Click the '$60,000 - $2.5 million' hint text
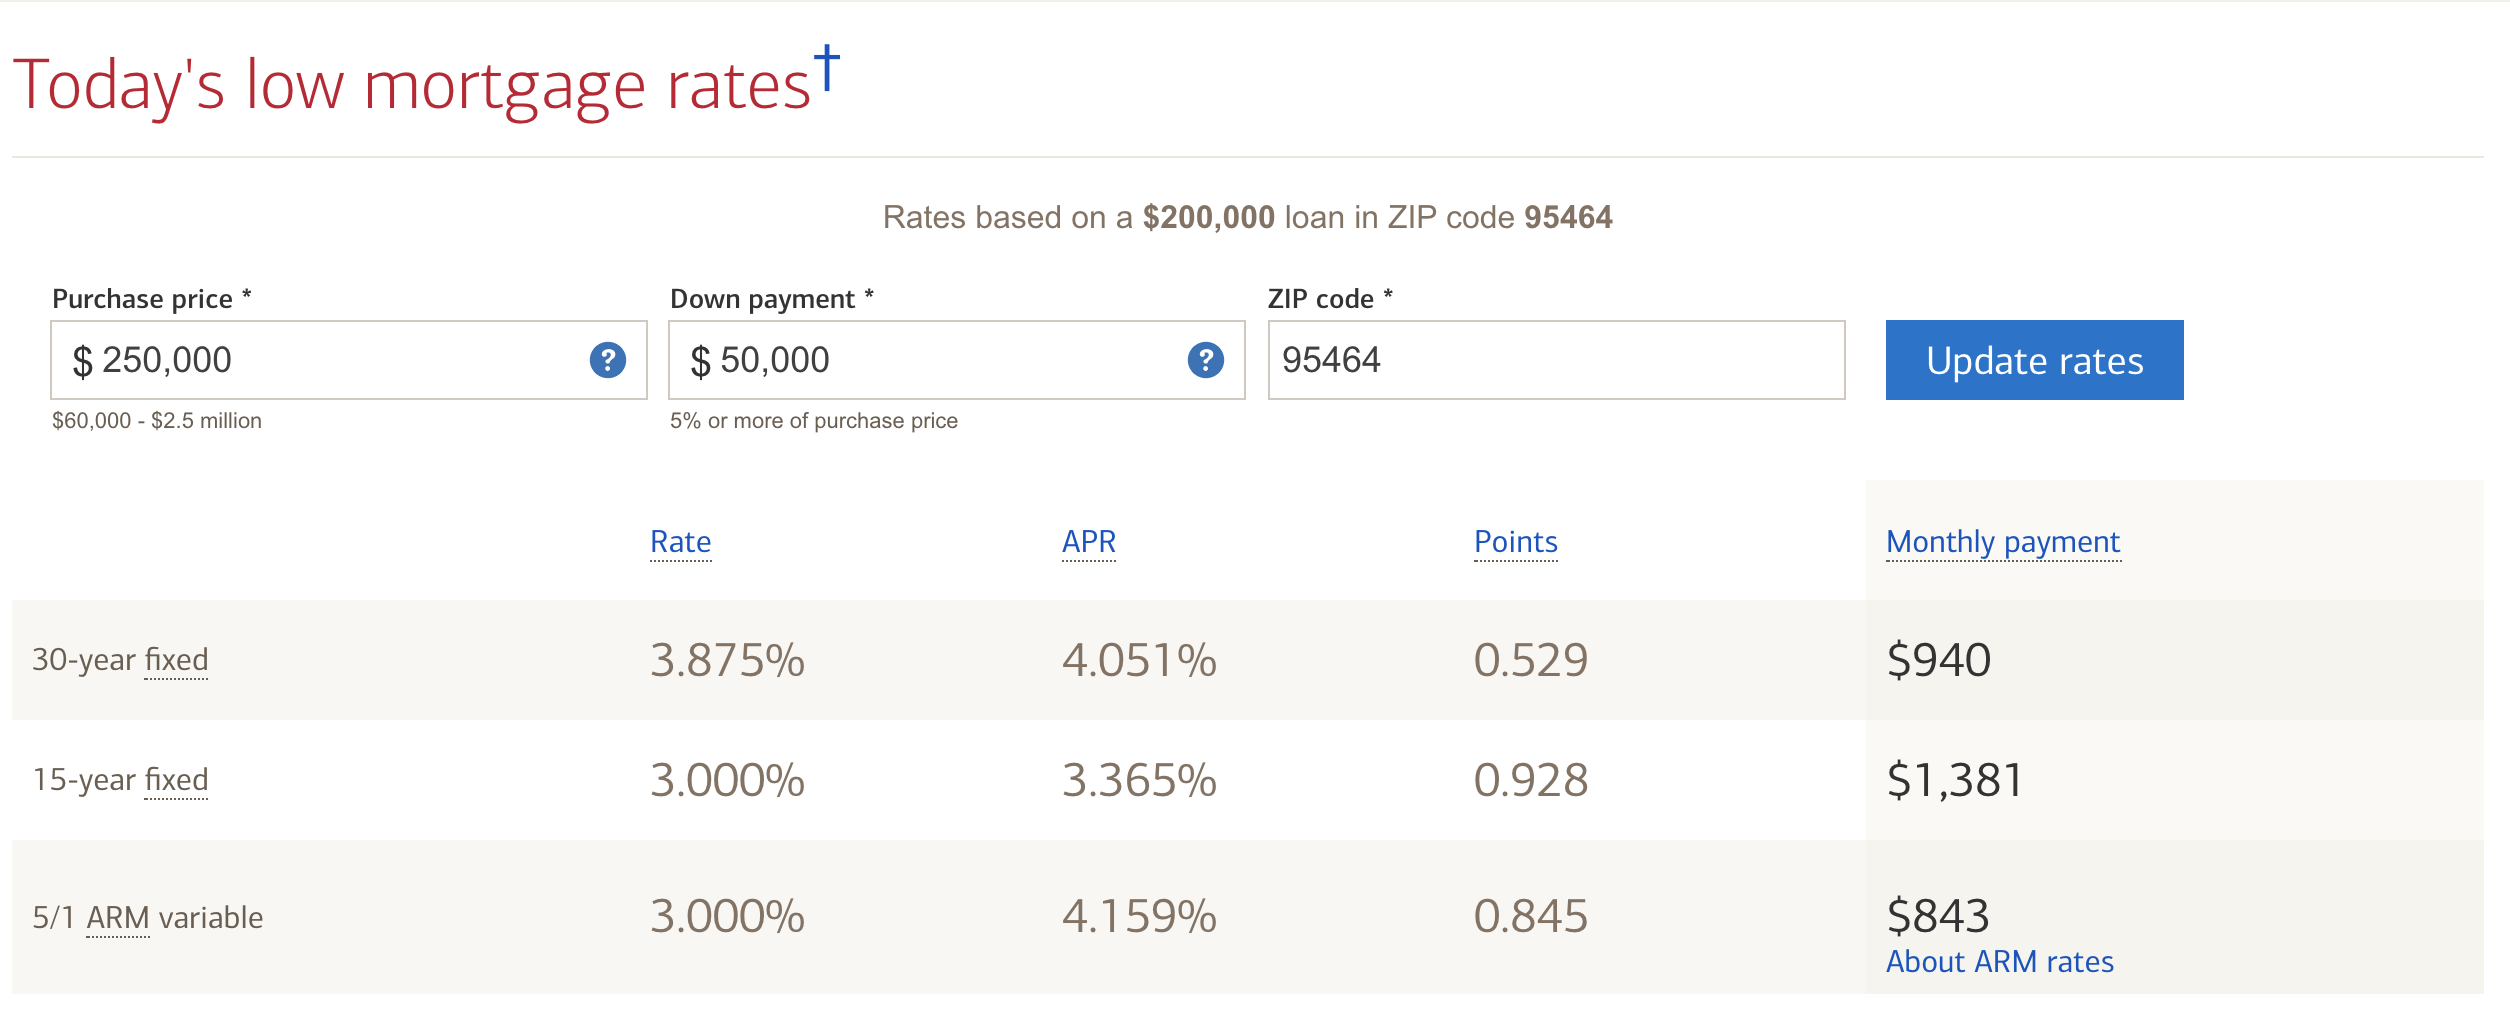The height and width of the screenshot is (1024, 2510). coord(157,421)
